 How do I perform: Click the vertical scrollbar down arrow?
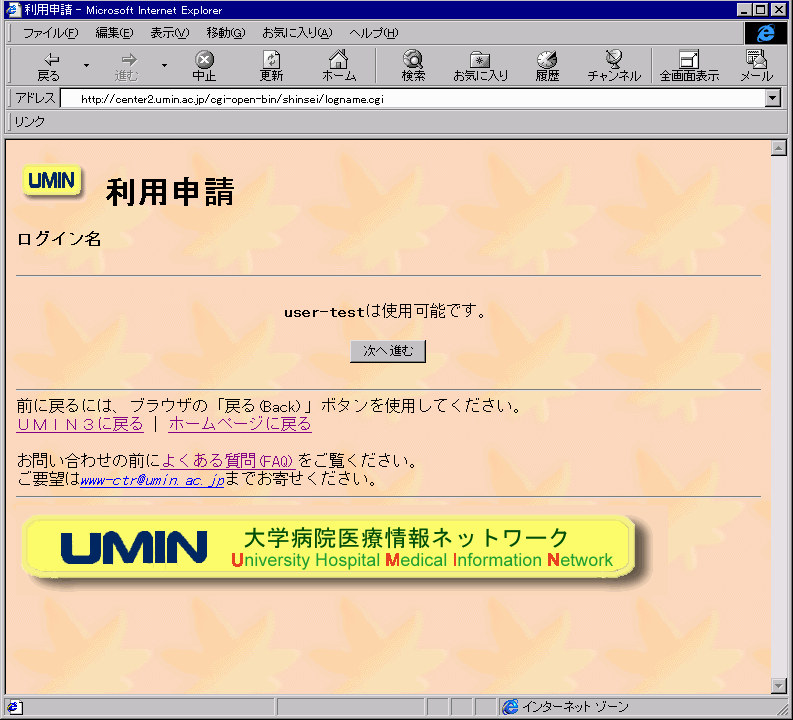[779, 685]
